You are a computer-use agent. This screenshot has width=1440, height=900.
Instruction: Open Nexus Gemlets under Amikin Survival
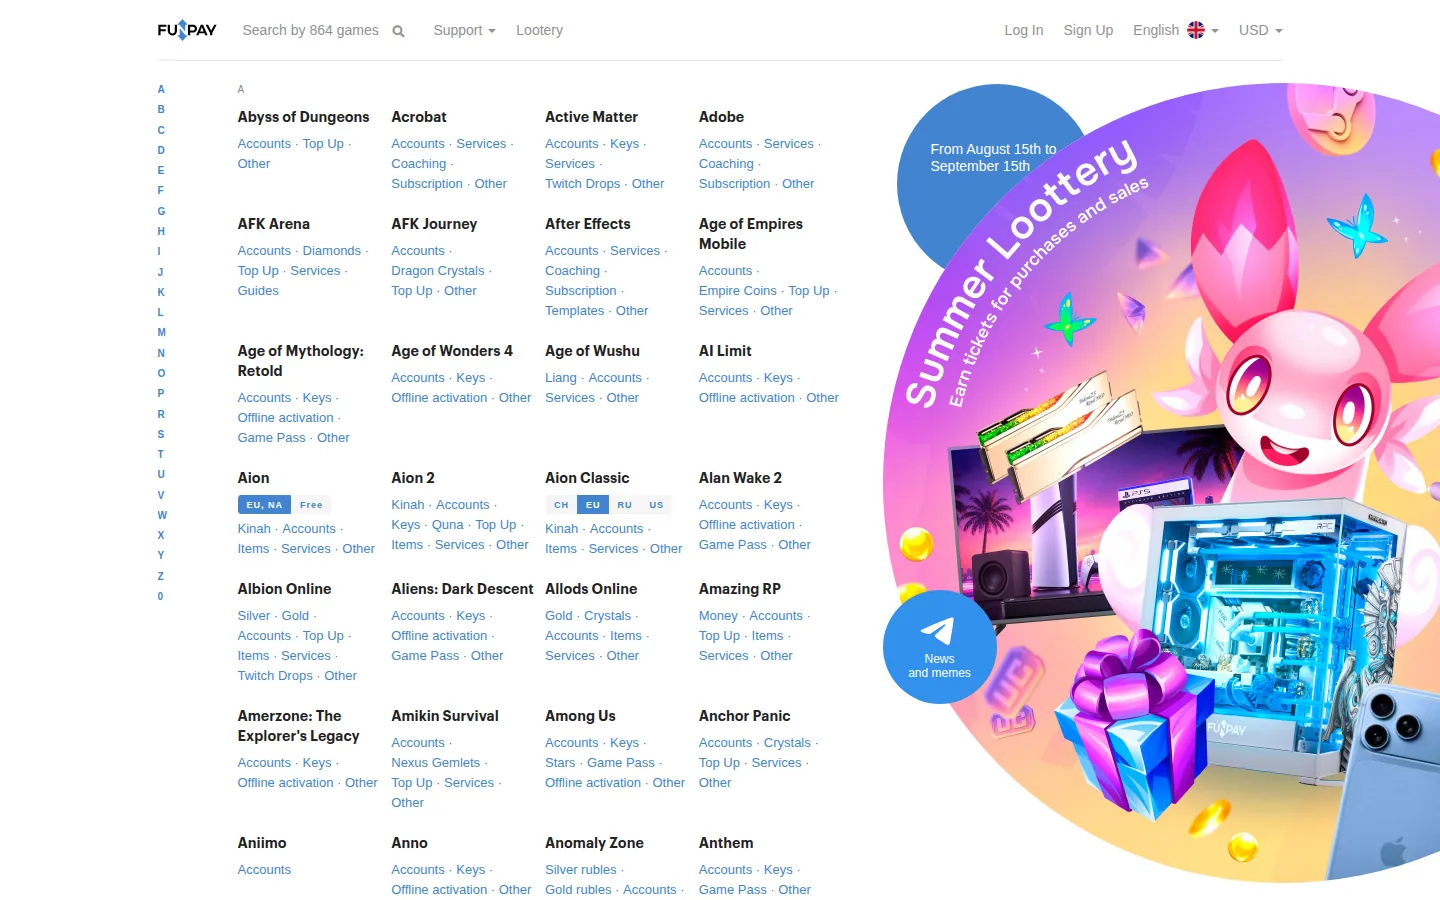[x=436, y=763]
